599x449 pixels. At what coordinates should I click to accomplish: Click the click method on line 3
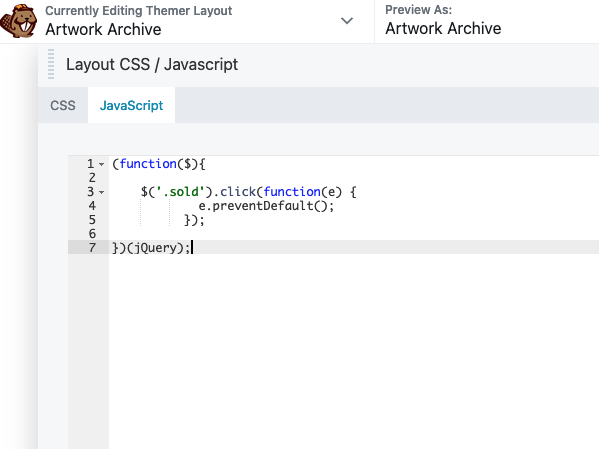[x=238, y=192]
